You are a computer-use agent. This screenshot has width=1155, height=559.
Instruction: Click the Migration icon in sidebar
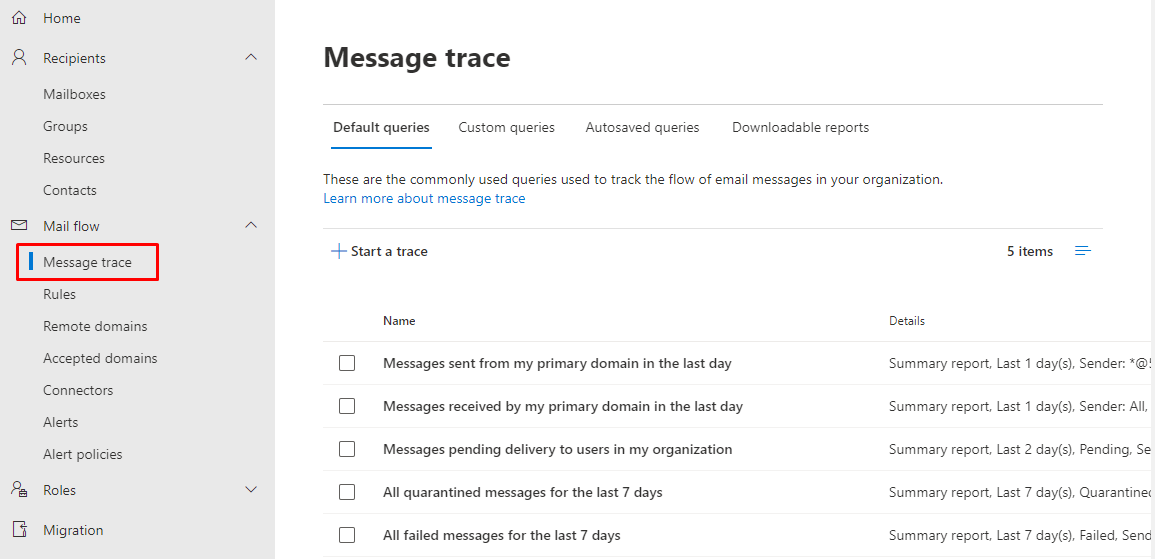pyautogui.click(x=19, y=530)
